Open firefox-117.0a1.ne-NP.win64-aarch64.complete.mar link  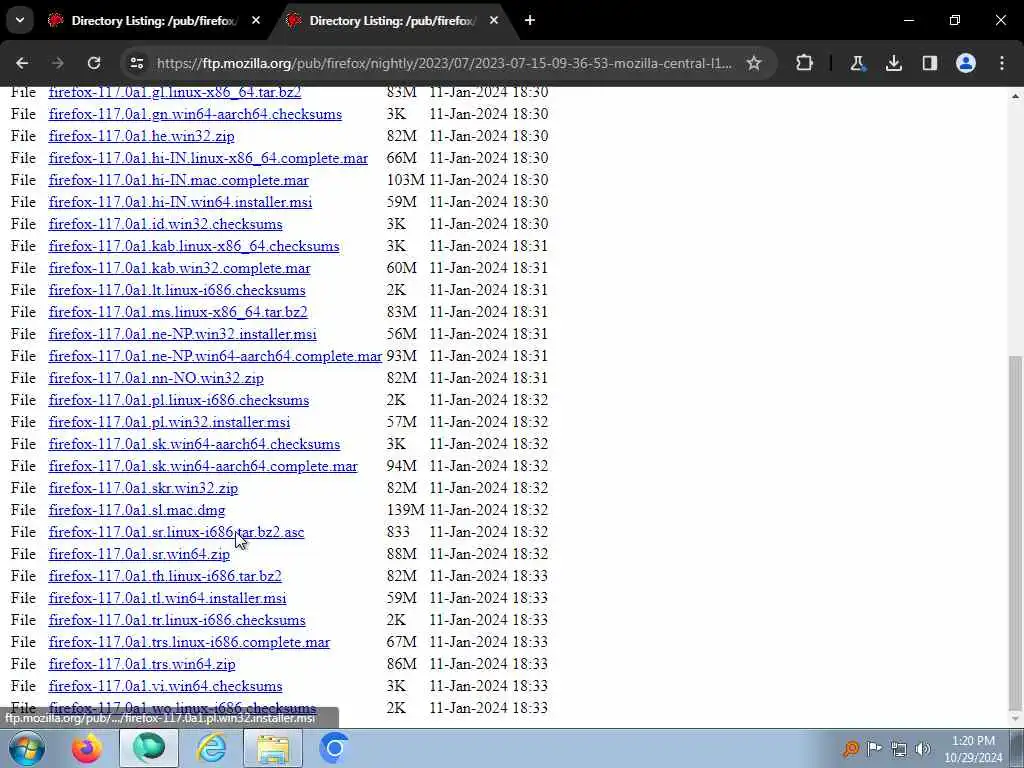pyautogui.click(x=216, y=357)
